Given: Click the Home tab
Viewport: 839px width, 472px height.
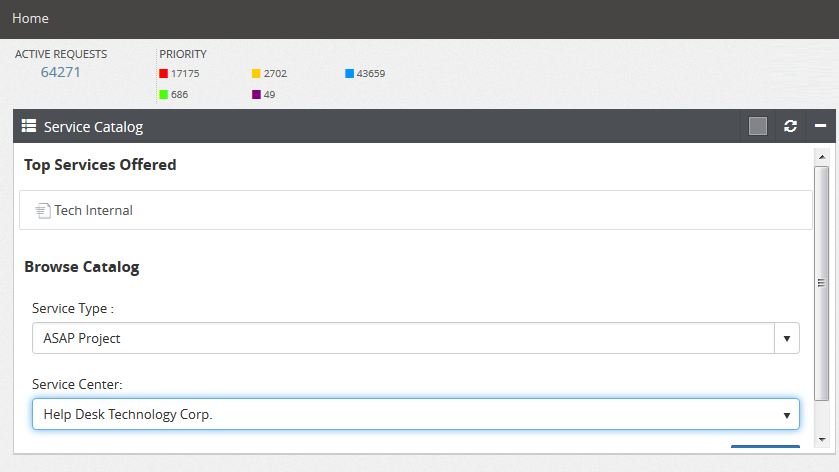Looking at the screenshot, I should pyautogui.click(x=30, y=18).
